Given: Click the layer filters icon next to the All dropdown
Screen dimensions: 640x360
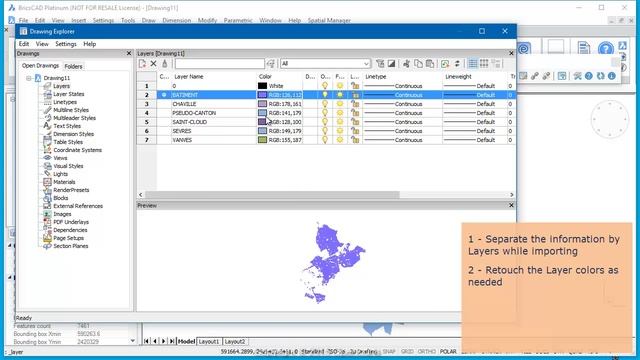Looking at the screenshot, I should pos(380,64).
